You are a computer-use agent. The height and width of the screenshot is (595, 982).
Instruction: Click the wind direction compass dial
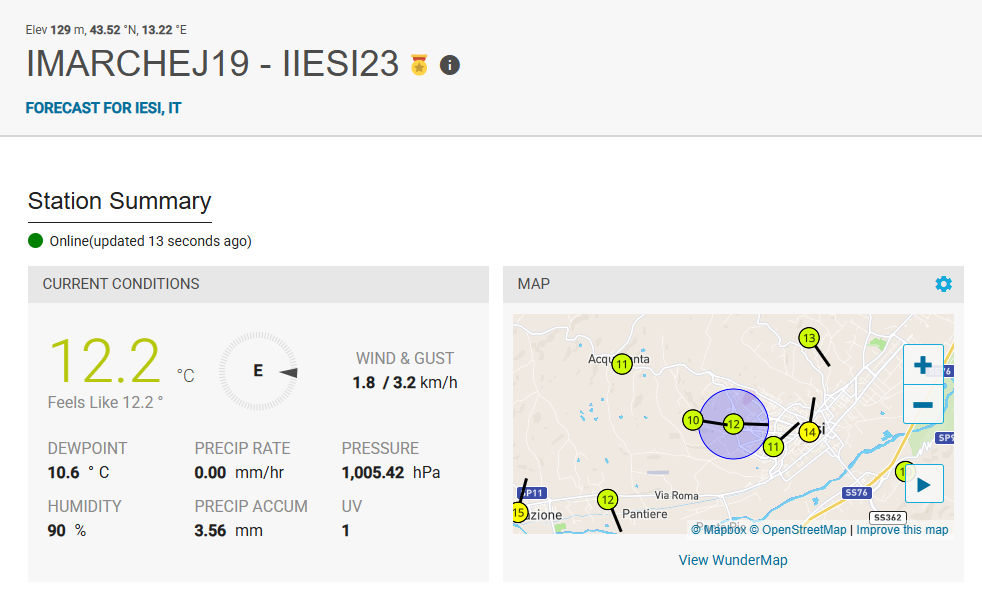point(258,371)
